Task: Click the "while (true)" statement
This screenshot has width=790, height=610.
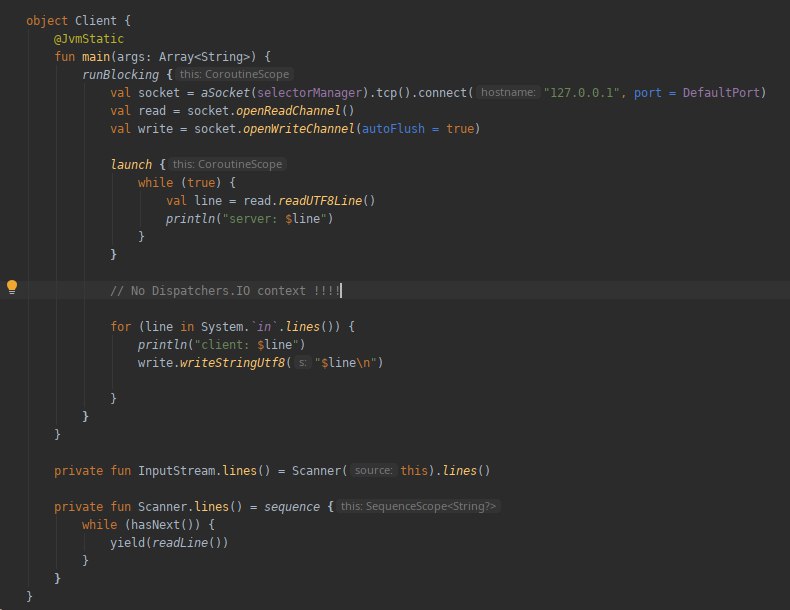Action: click(179, 182)
